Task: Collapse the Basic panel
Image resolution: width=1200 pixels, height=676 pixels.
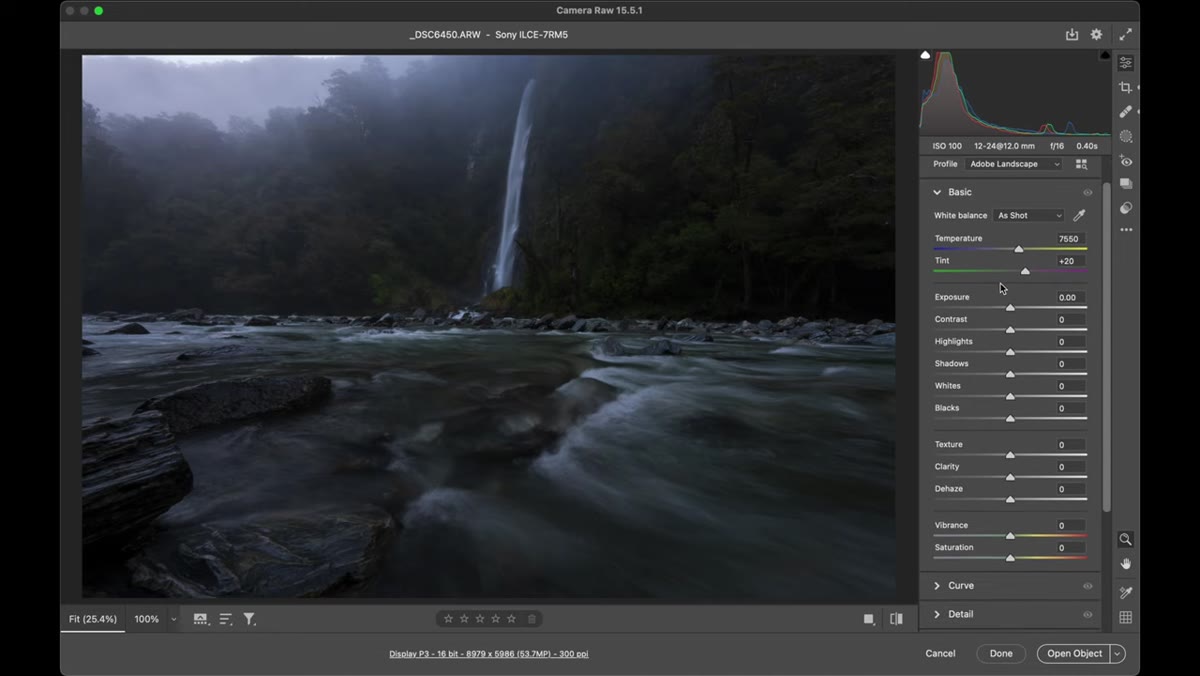Action: tap(937, 192)
